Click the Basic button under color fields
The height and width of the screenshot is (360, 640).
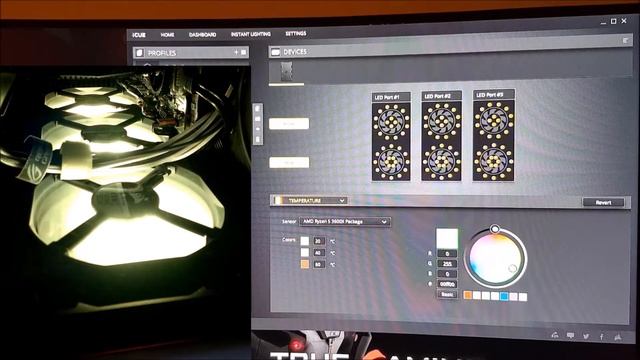pos(447,294)
